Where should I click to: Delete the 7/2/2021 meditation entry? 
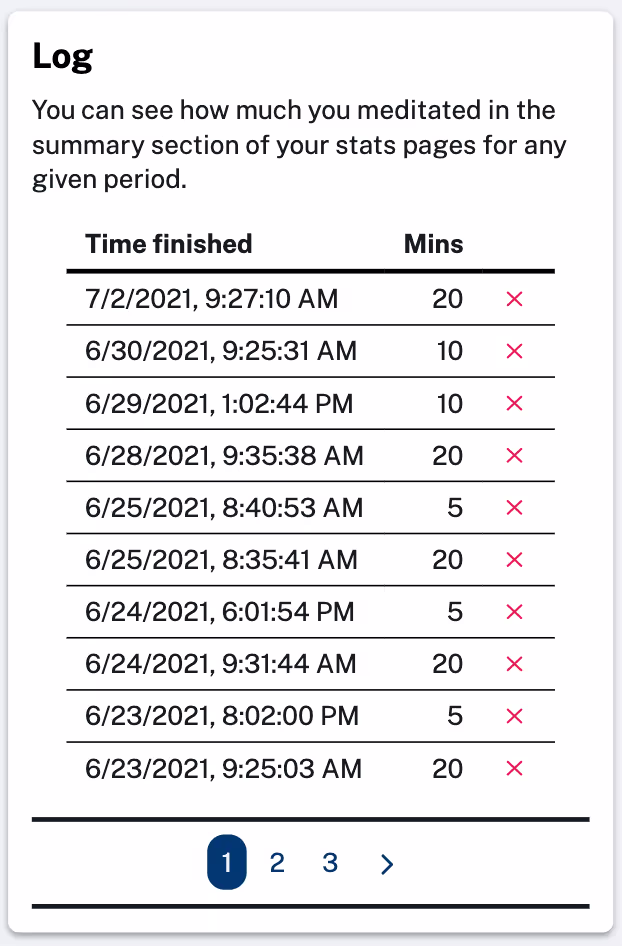click(514, 299)
